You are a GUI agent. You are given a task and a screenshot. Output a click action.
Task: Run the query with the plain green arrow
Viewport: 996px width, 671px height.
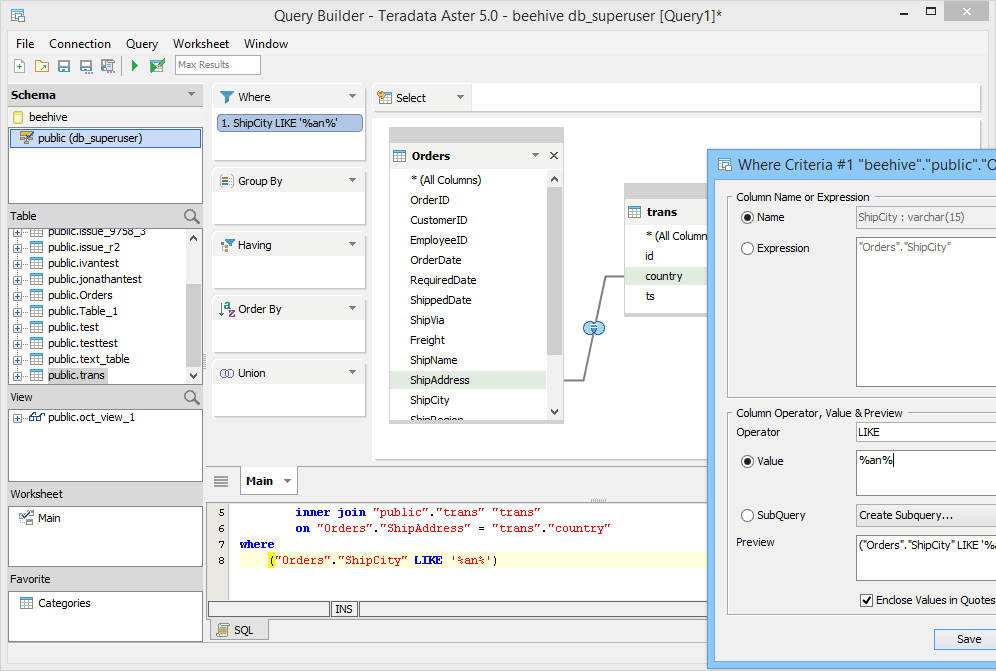(135, 65)
